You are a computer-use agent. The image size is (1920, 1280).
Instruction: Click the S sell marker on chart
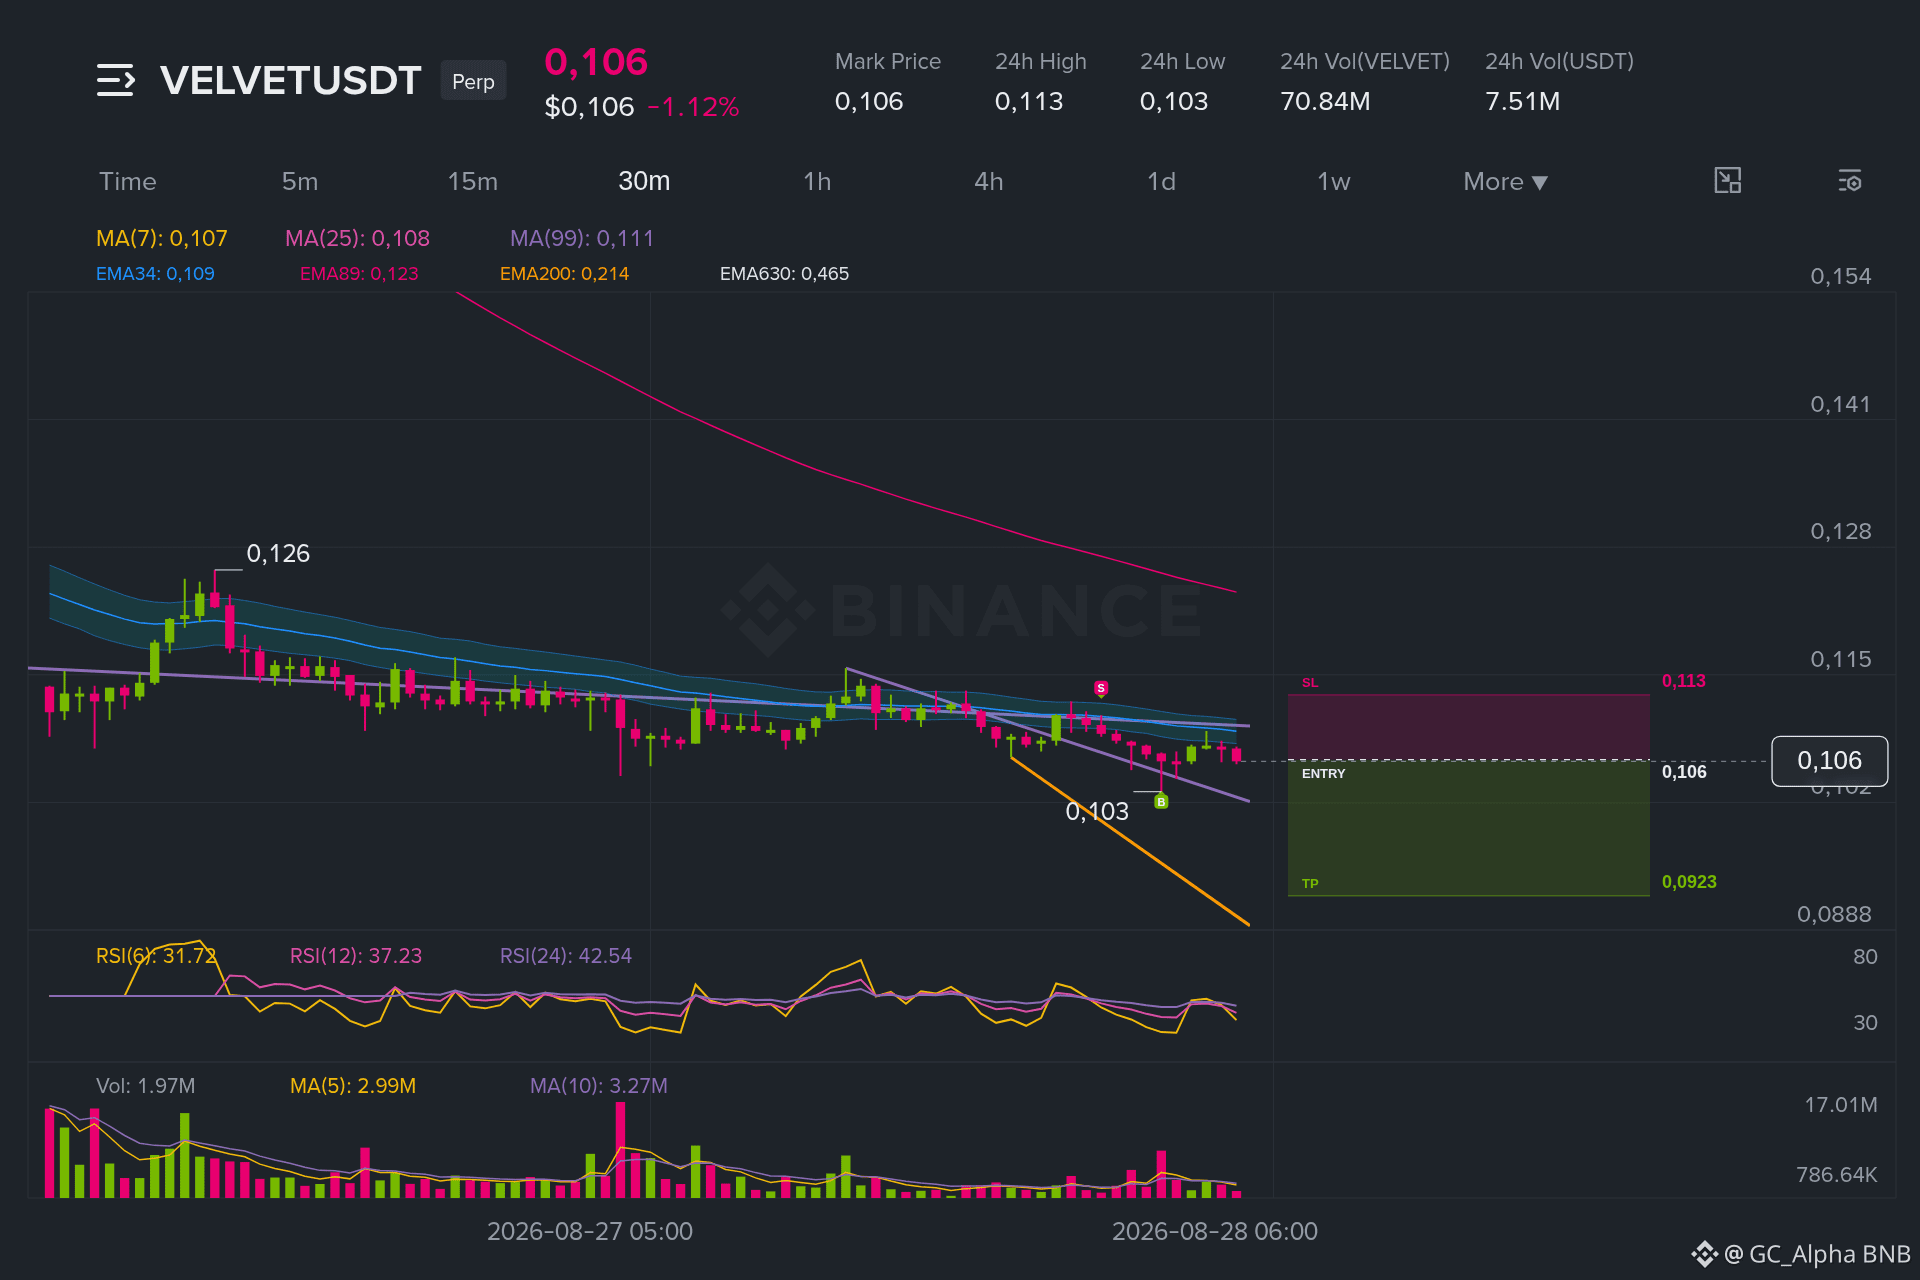click(x=1101, y=688)
